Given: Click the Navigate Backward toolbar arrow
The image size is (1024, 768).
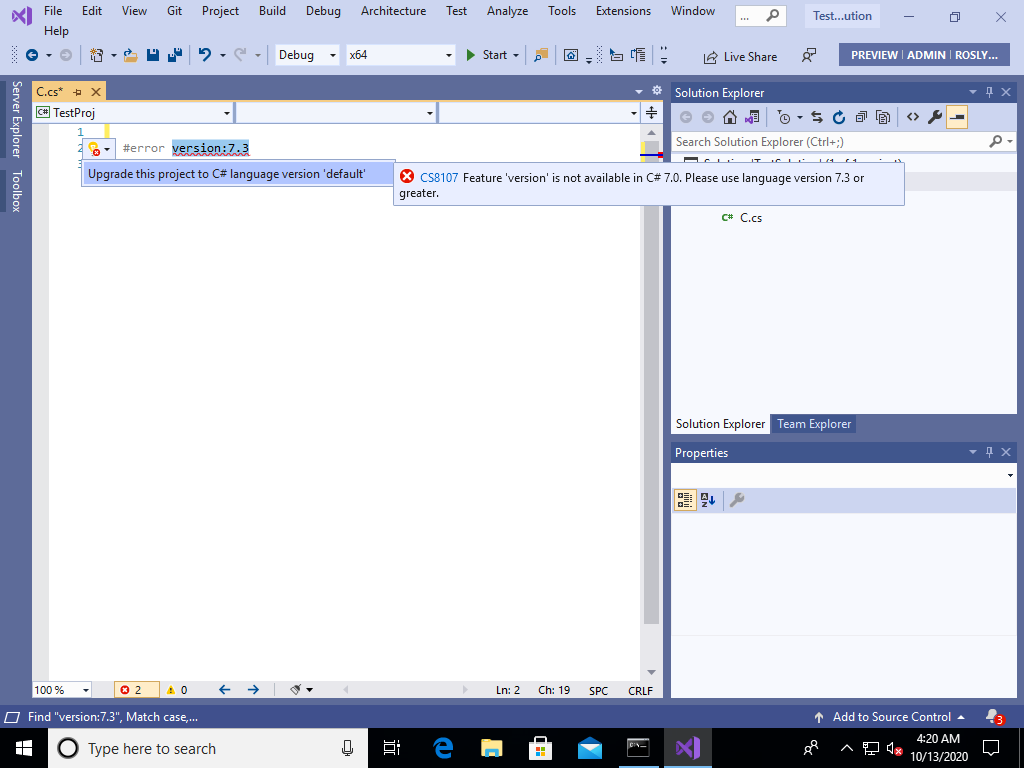Looking at the screenshot, I should (x=31, y=56).
